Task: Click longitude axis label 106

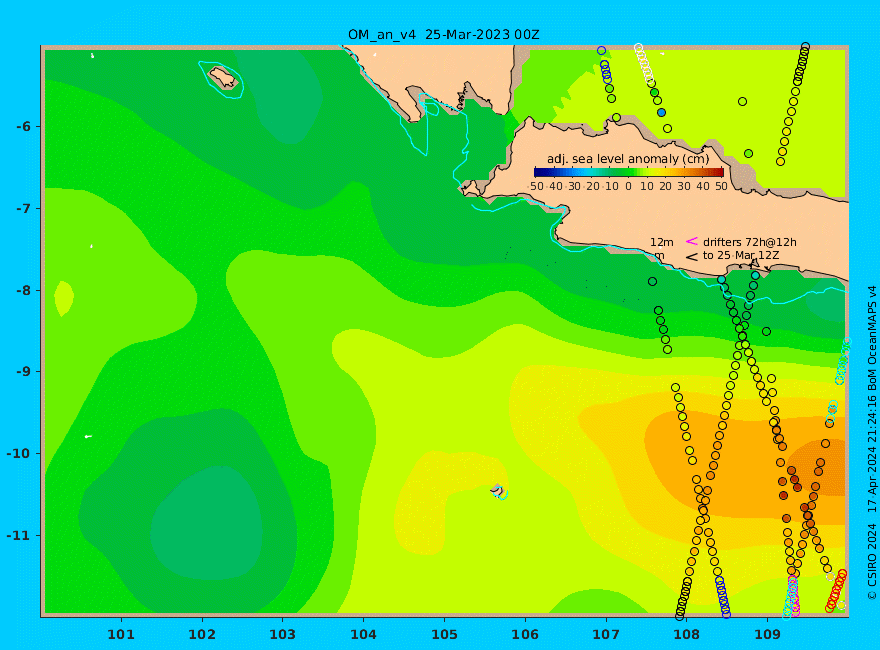Action: pos(525,635)
